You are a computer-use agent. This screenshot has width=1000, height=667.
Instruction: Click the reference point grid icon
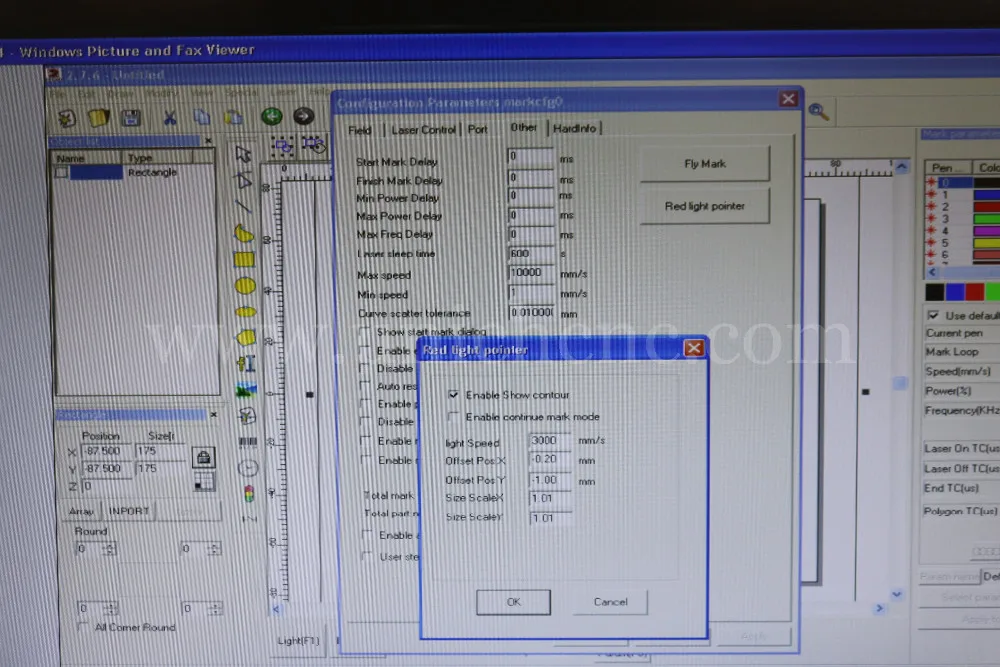(x=204, y=481)
